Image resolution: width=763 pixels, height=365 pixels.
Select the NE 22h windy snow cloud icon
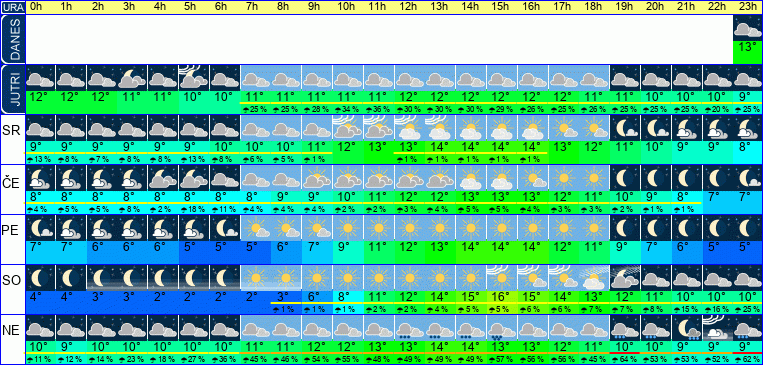(717, 328)
